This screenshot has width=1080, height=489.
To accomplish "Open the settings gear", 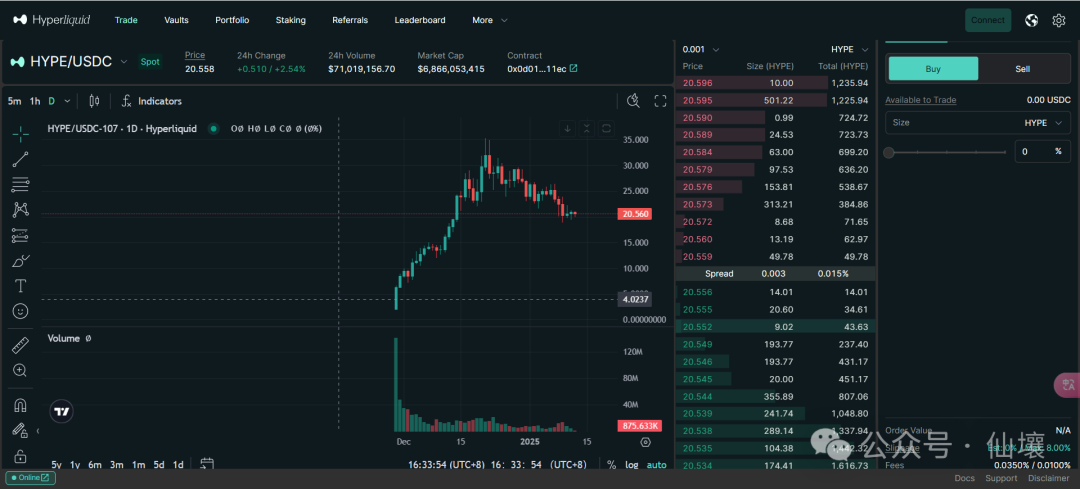I will tap(1059, 21).
